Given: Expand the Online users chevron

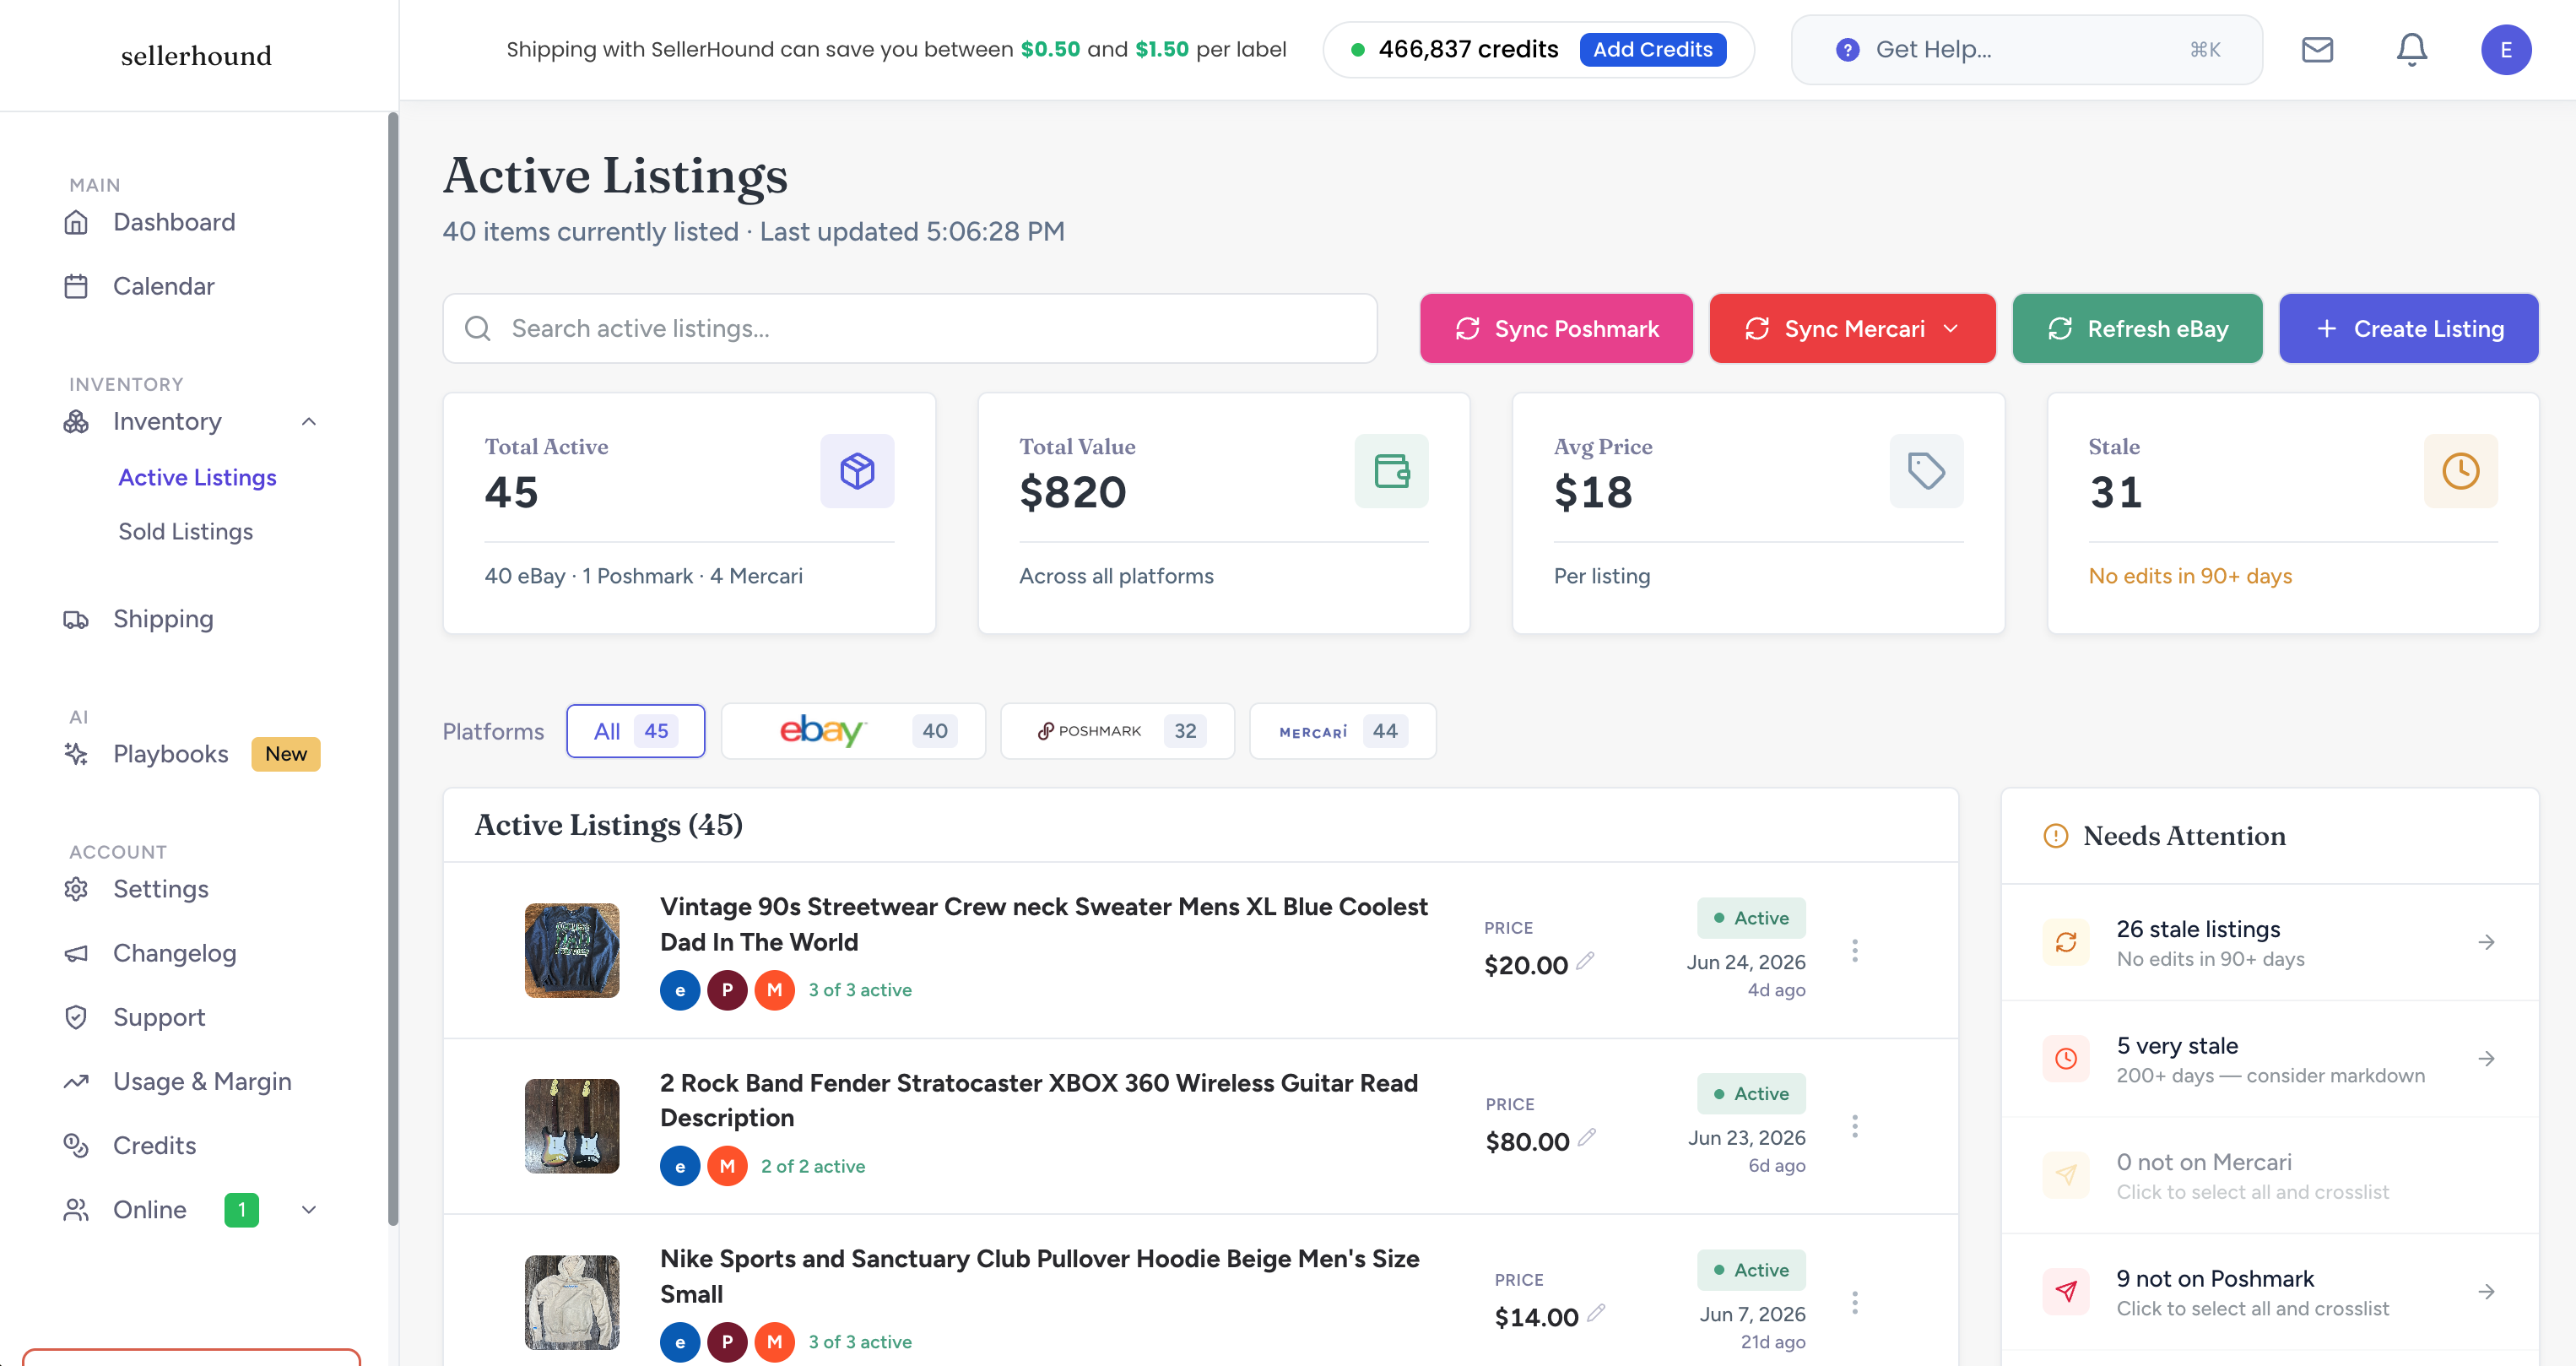Looking at the screenshot, I should pyautogui.click(x=309, y=1210).
